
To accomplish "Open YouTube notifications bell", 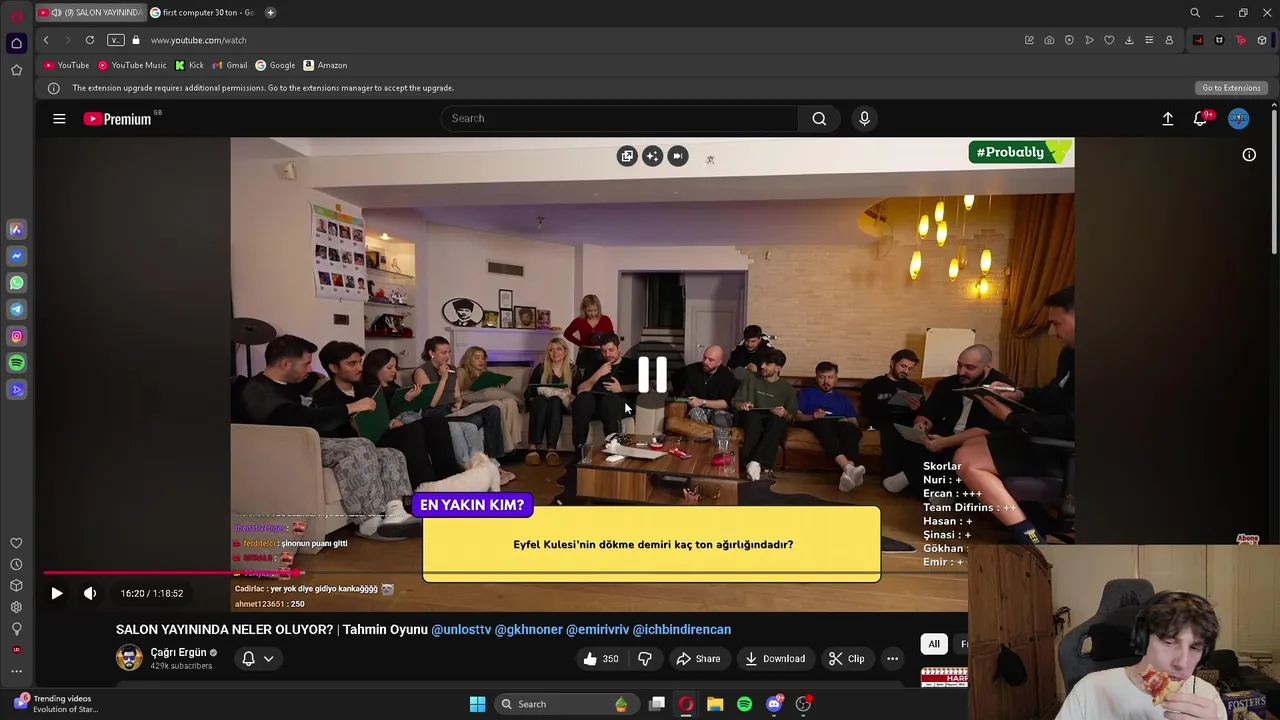I will [x=1201, y=118].
